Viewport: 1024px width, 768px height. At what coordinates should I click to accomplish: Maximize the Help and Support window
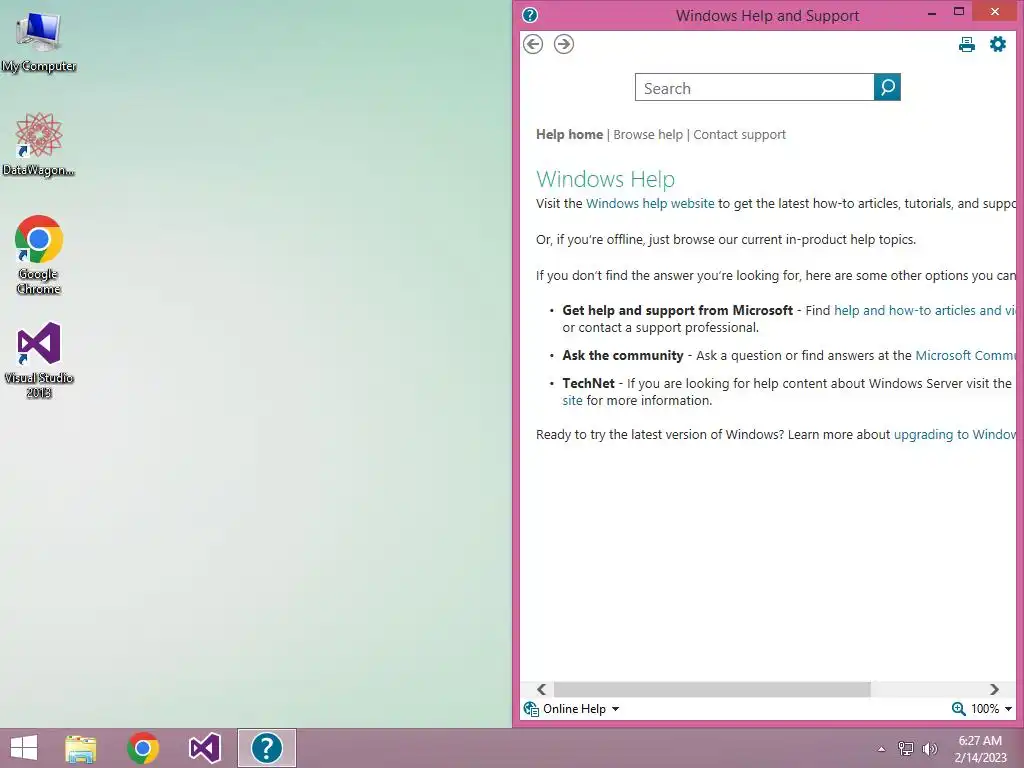coord(959,12)
